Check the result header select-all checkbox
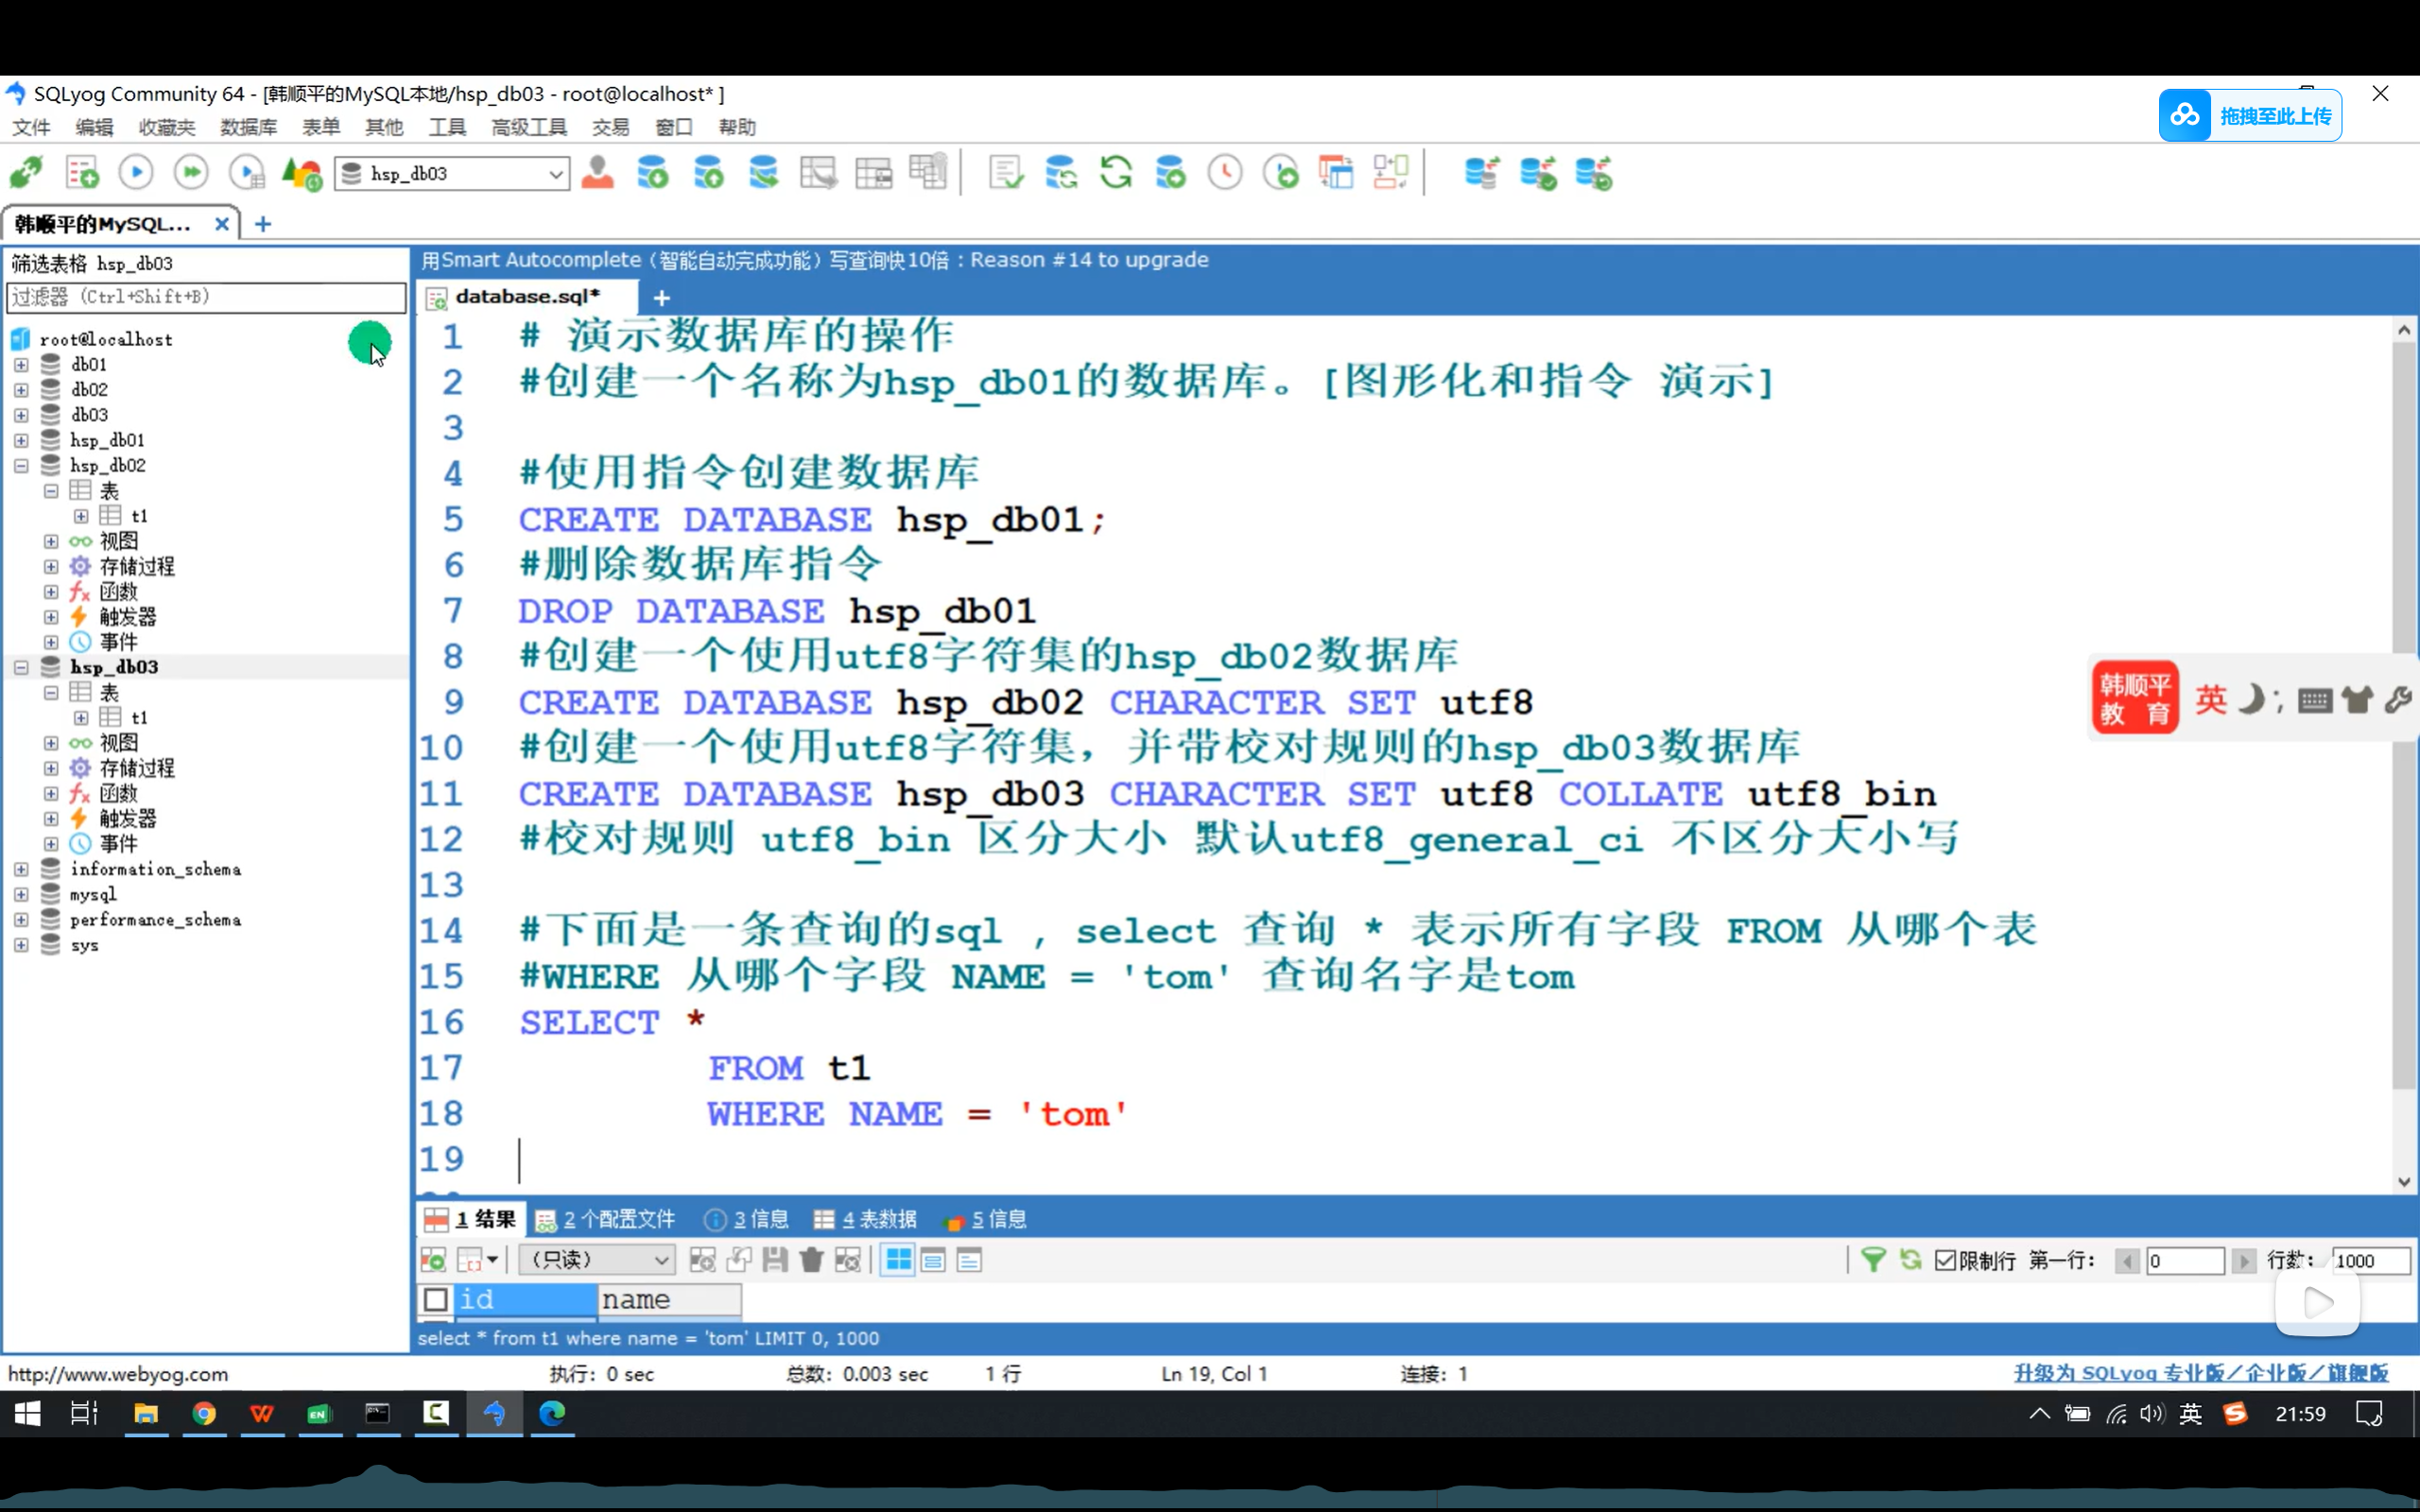The image size is (2420, 1512). 436,1299
